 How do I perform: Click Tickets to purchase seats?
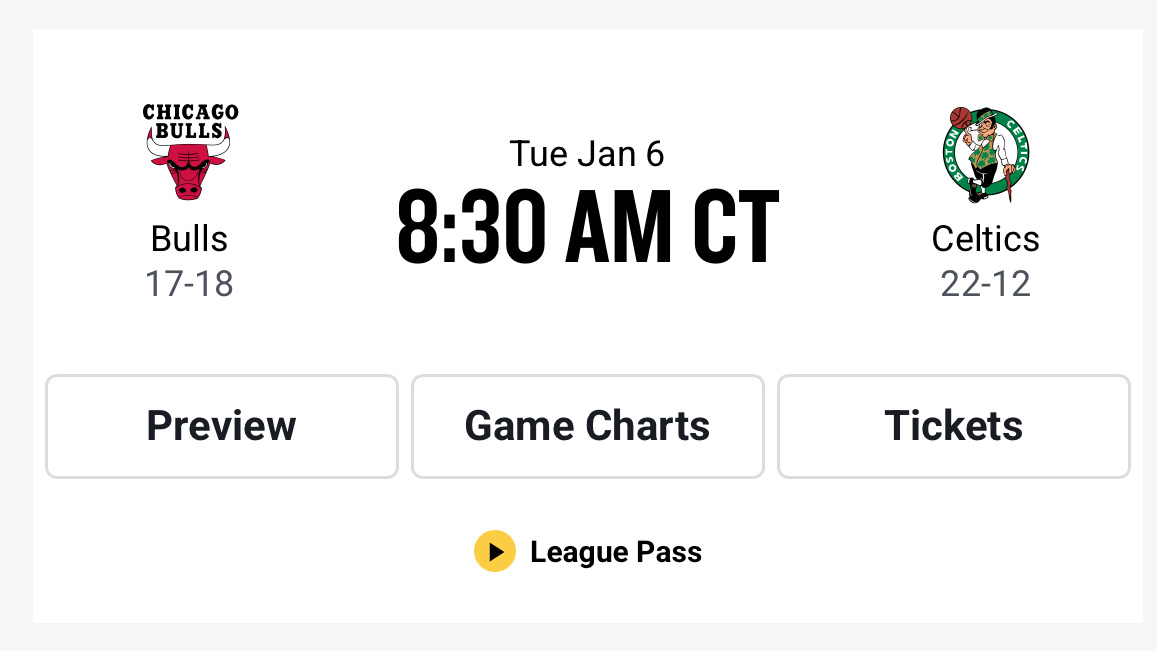point(953,426)
